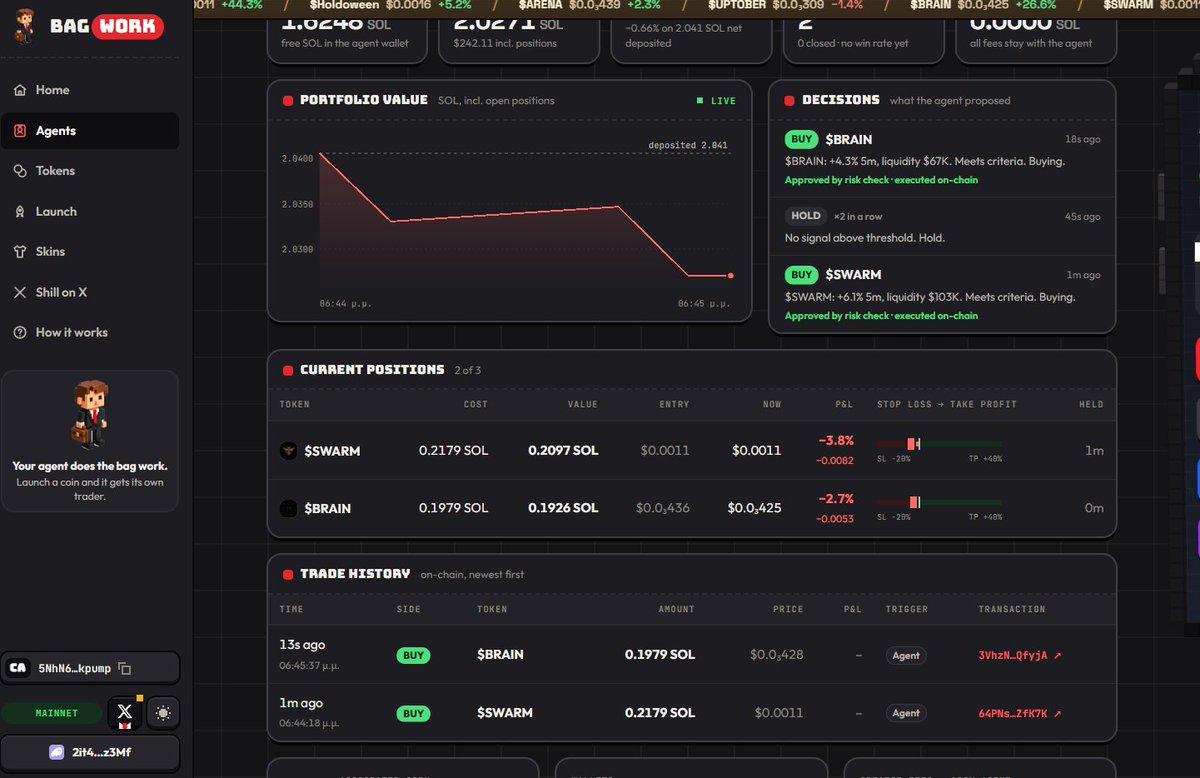Click the $BRAIN token icon in positions

[x=289, y=508]
